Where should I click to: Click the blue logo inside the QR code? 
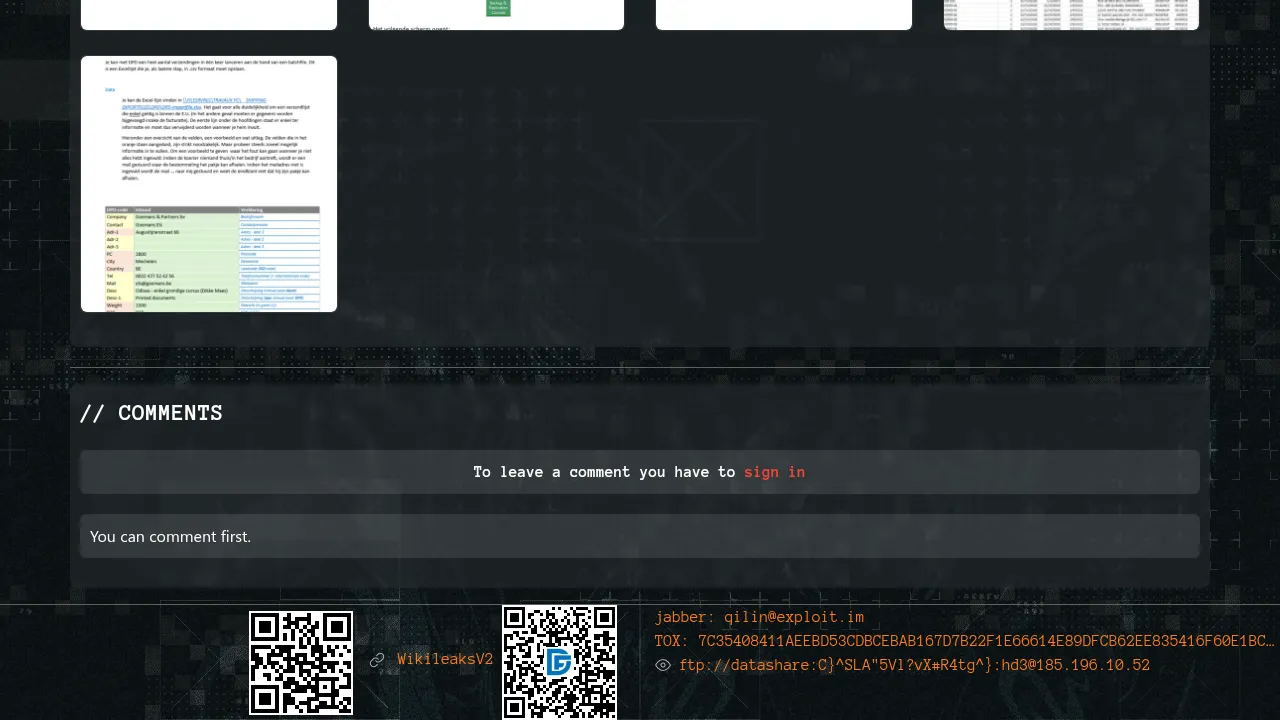[x=559, y=662]
